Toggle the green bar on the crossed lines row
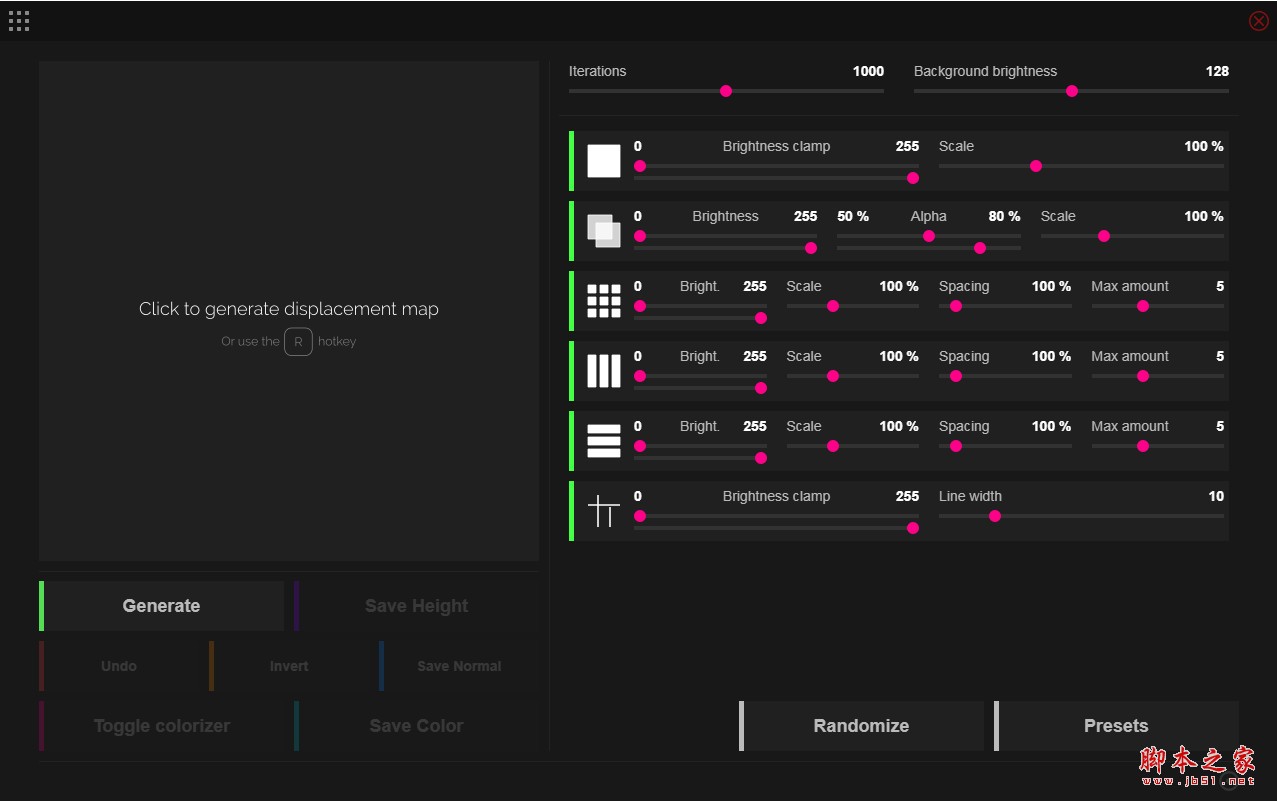Screen dimensions: 1277x801 (x=571, y=510)
